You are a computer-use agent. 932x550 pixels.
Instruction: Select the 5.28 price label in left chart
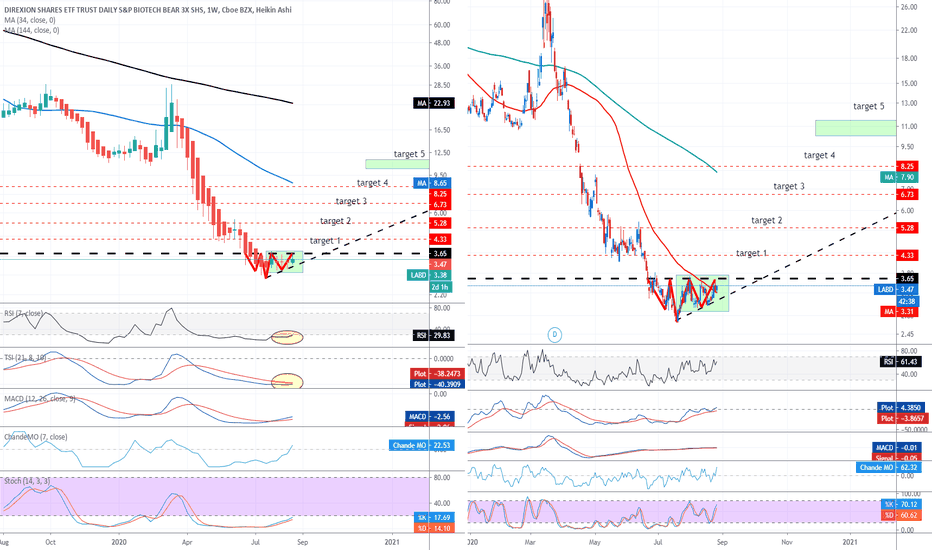[x=440, y=224]
